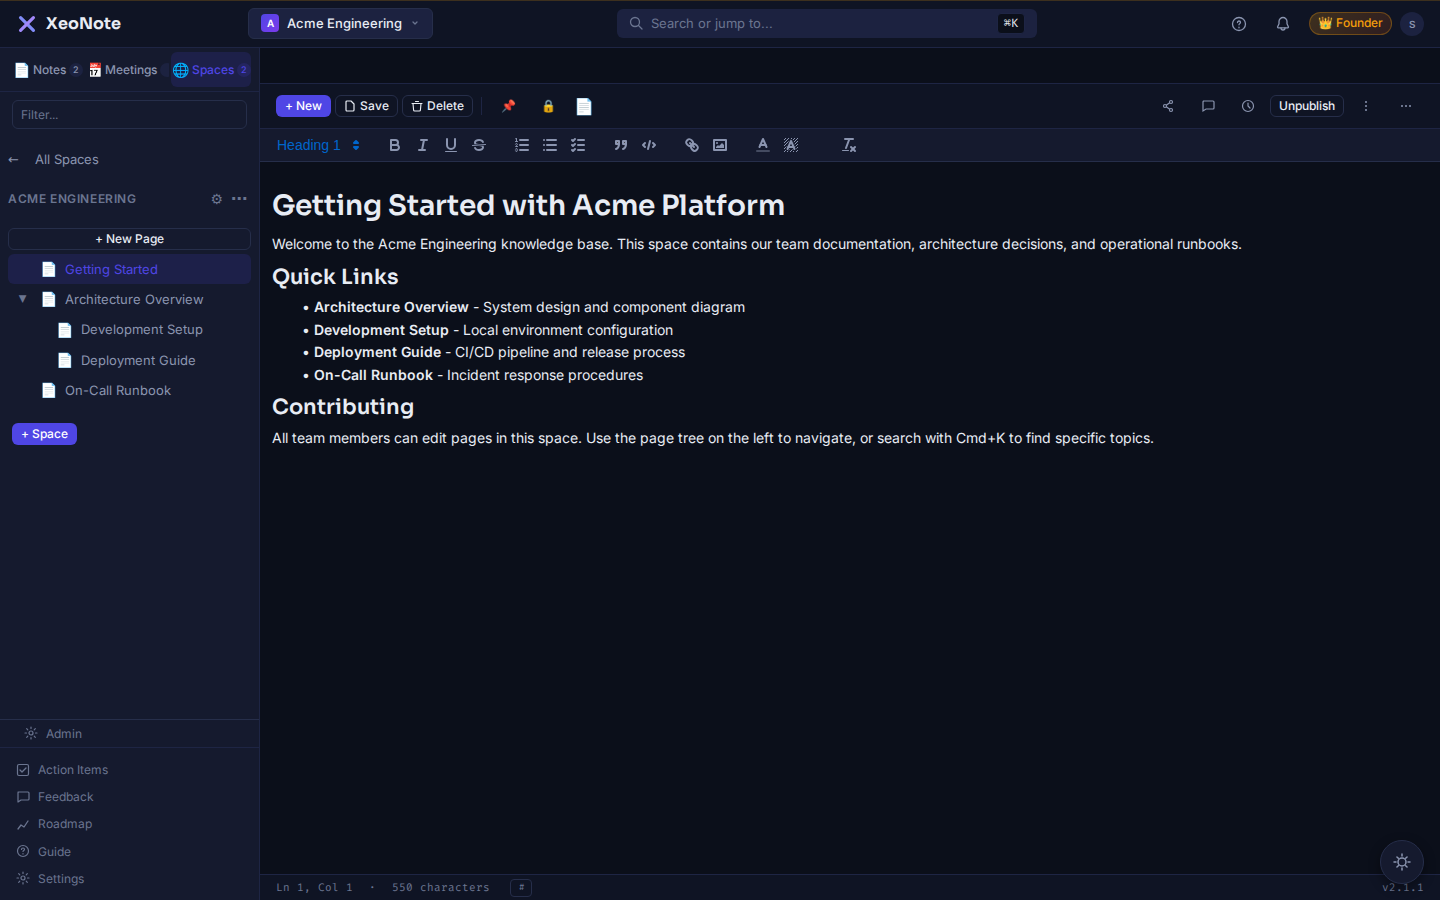The width and height of the screenshot is (1440, 900).
Task: Open the Development Setup page
Action: (x=142, y=330)
